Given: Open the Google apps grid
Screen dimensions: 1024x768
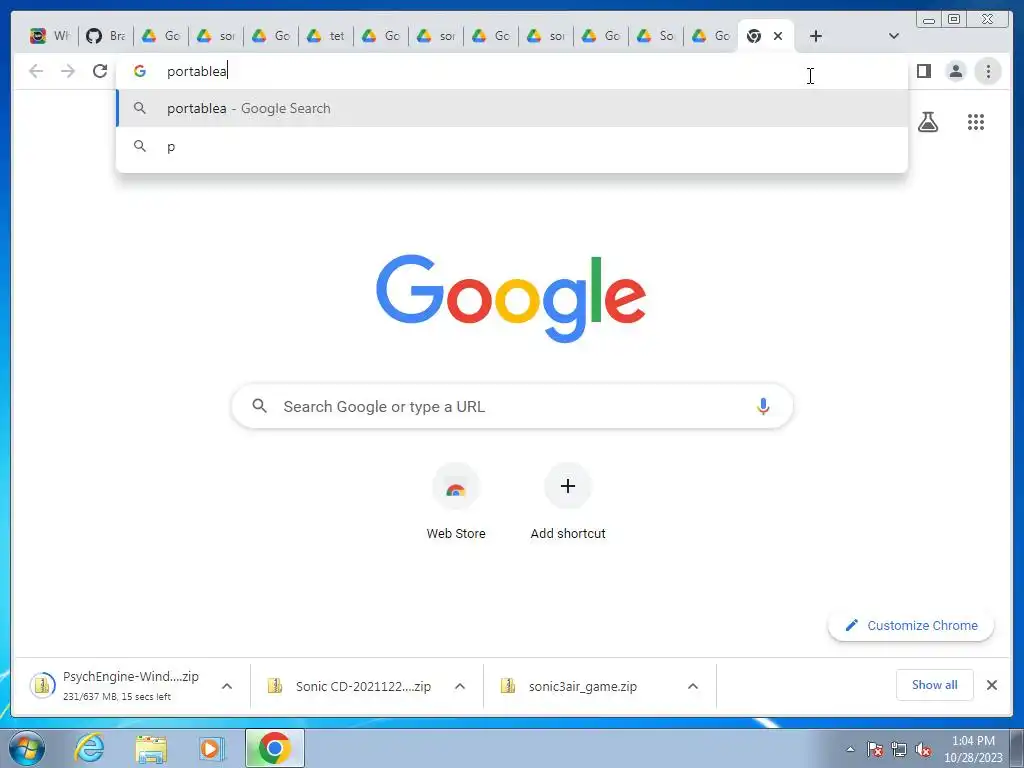Looking at the screenshot, I should tap(976, 122).
